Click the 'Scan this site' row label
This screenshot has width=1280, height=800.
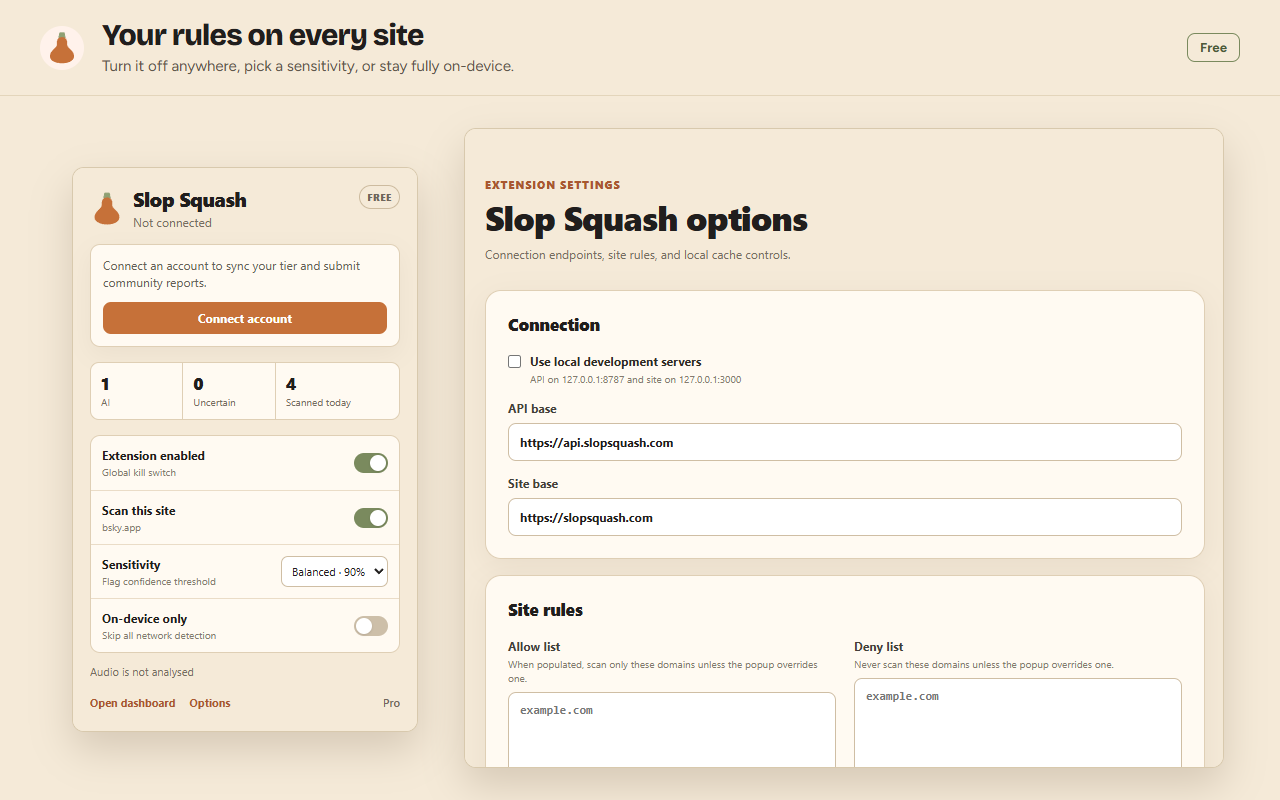click(x=139, y=511)
